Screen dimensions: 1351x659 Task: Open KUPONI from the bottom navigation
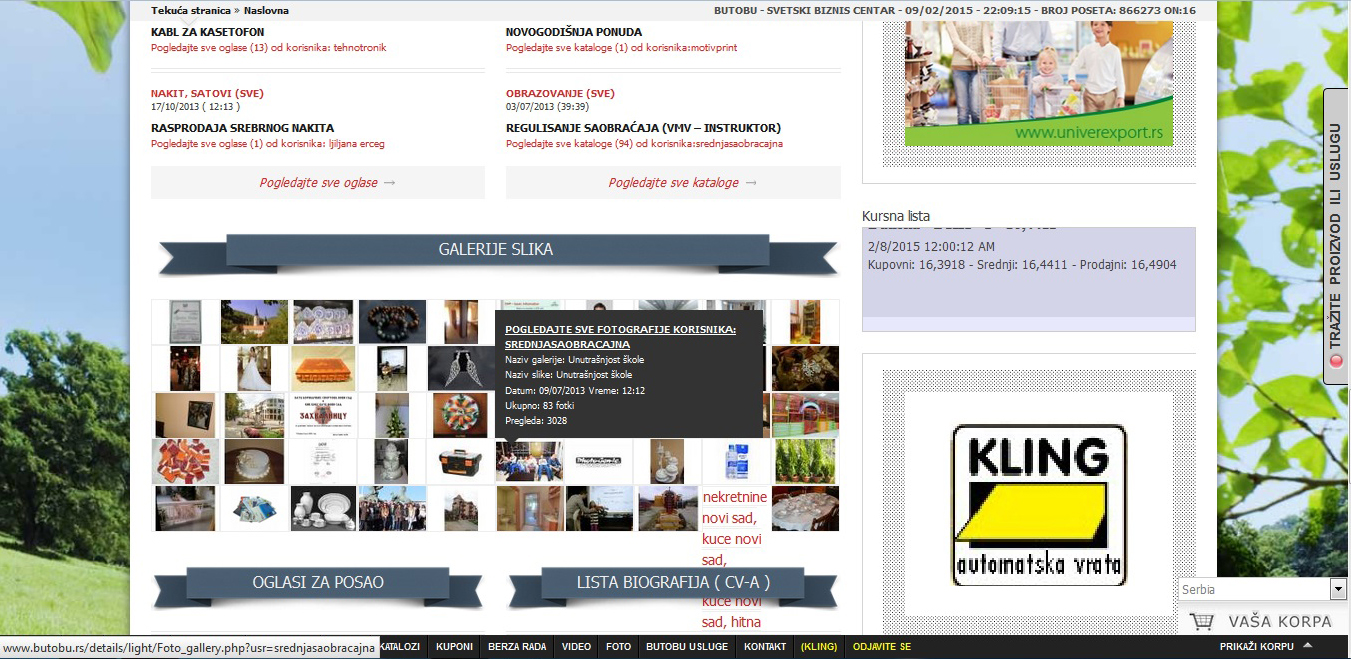click(454, 646)
